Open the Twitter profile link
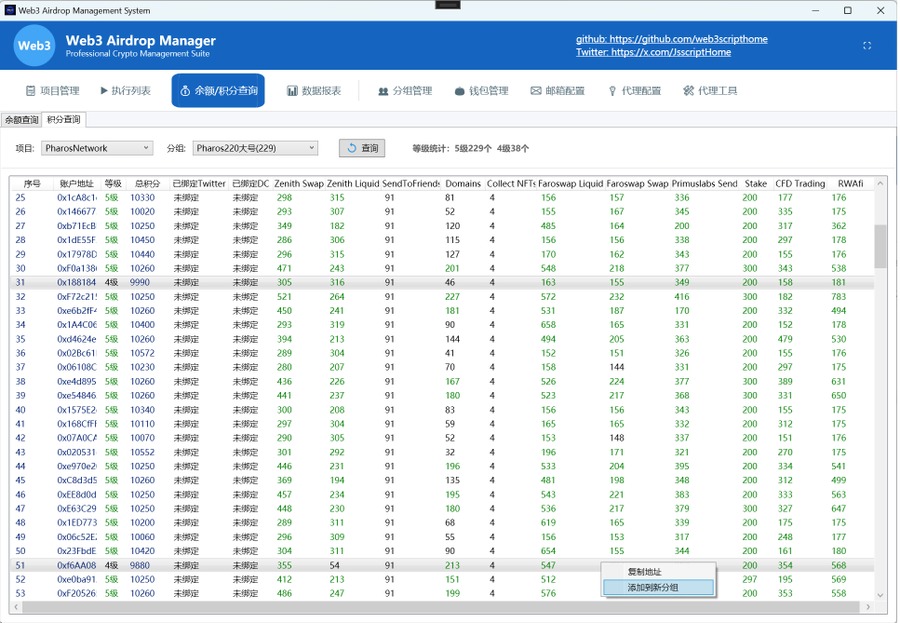900x623 pixels. [653, 52]
